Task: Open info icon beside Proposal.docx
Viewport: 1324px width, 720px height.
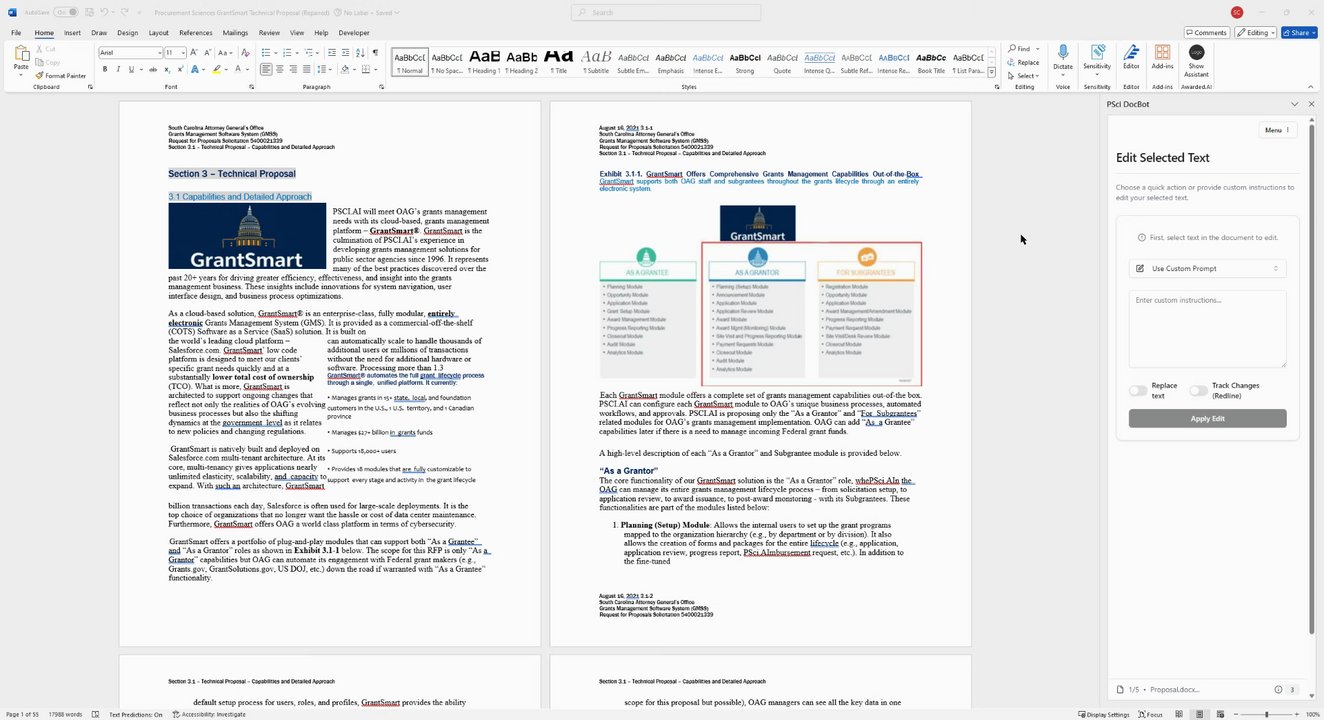Action: point(1278,689)
